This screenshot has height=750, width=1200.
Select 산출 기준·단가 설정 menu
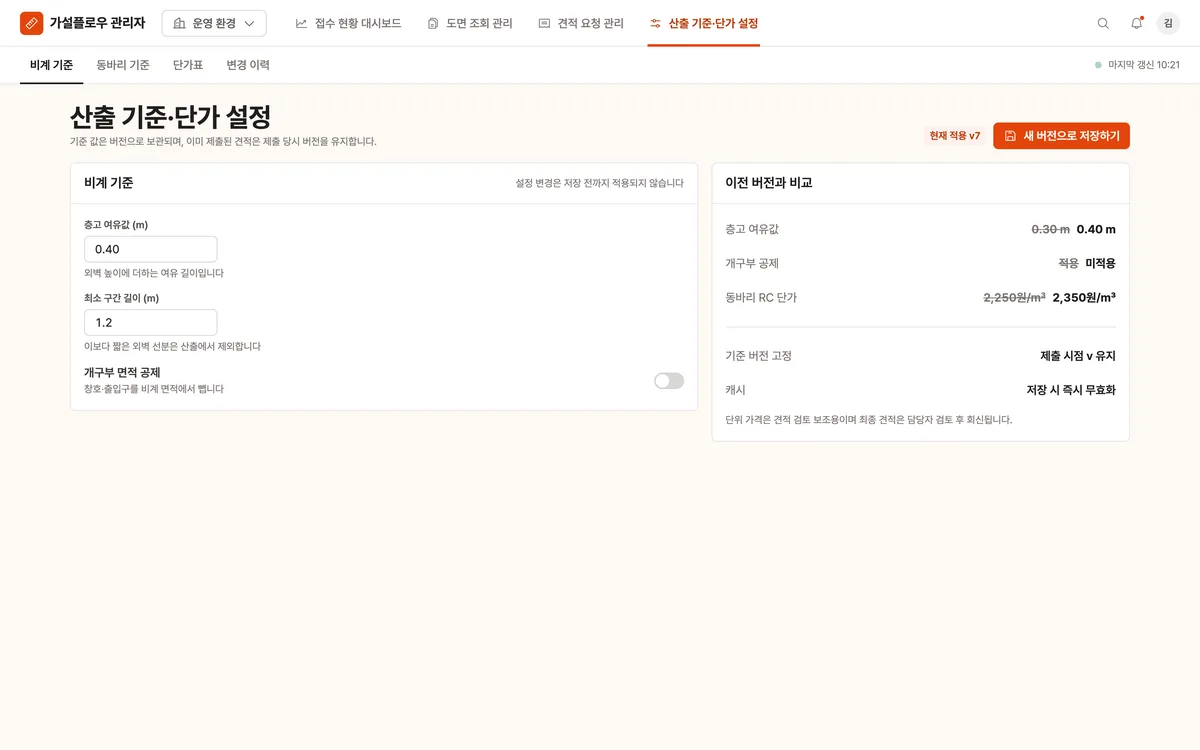point(703,23)
